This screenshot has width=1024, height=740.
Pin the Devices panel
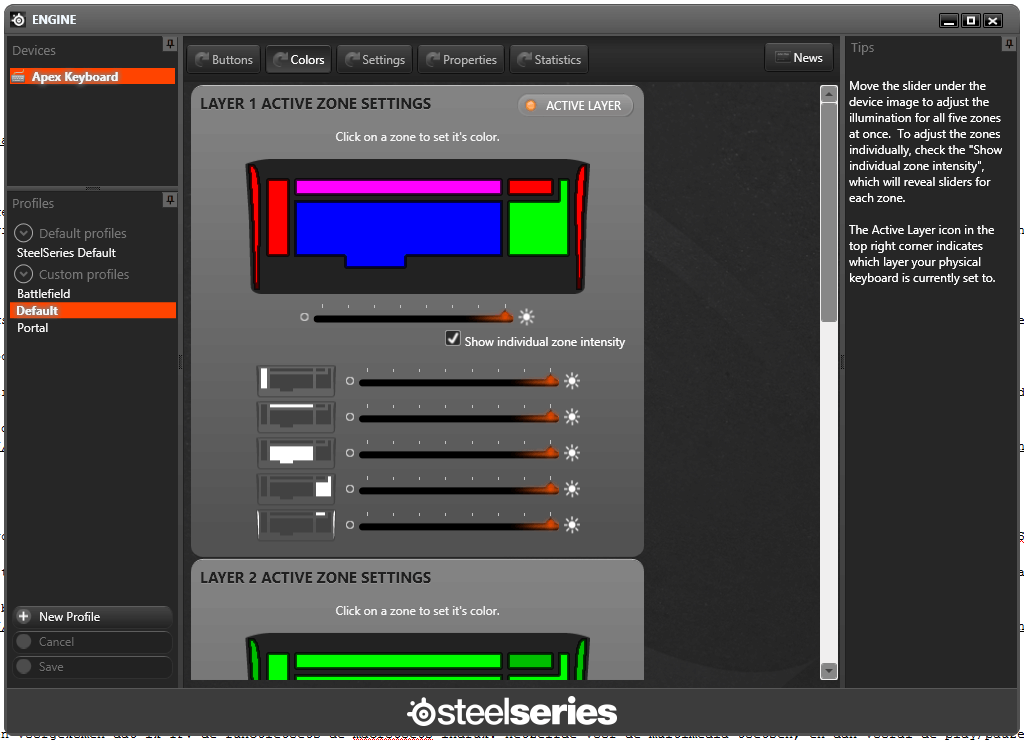[x=170, y=44]
